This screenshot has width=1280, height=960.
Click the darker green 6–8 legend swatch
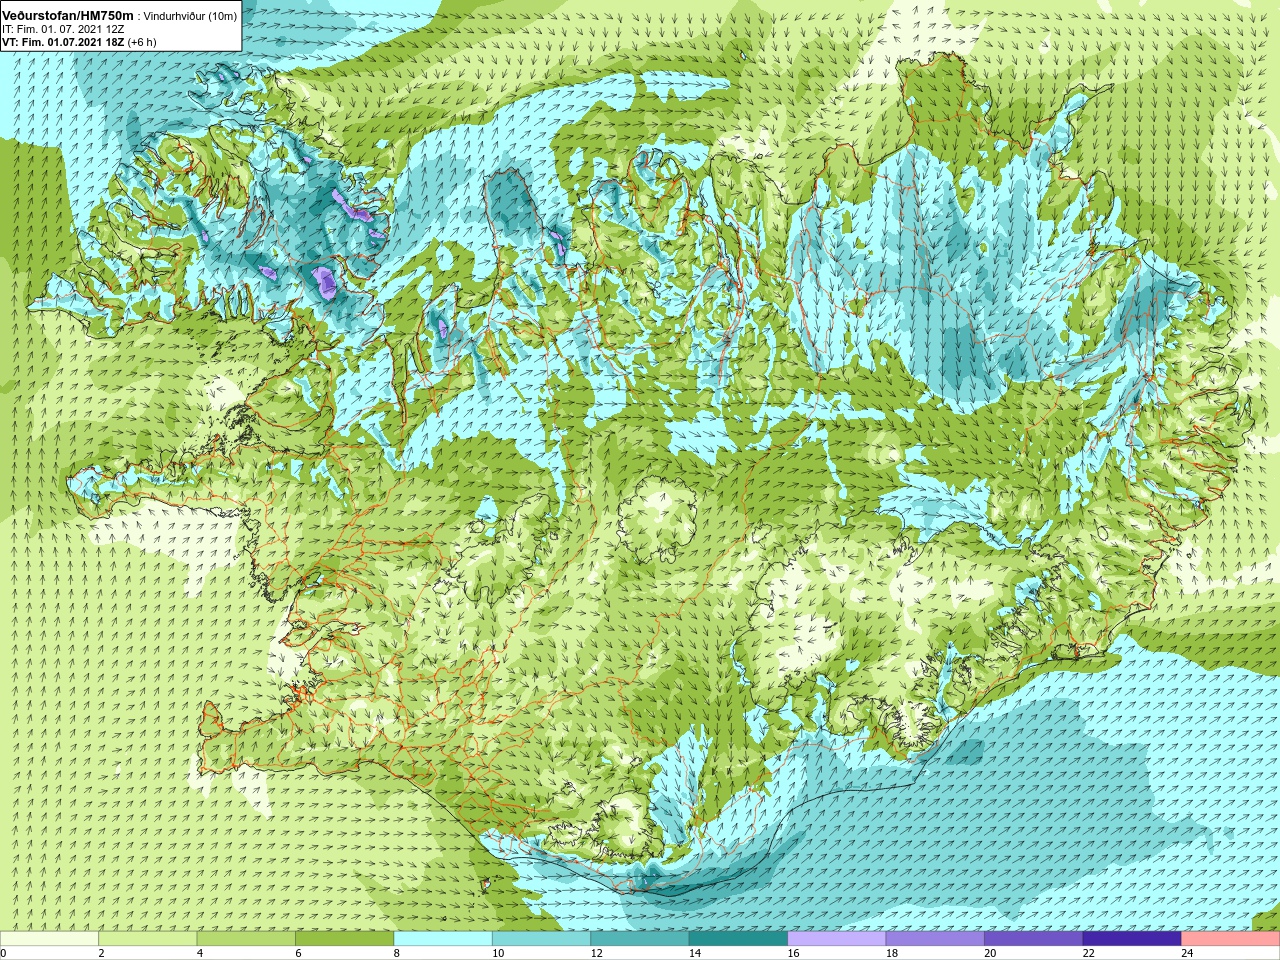(345, 939)
